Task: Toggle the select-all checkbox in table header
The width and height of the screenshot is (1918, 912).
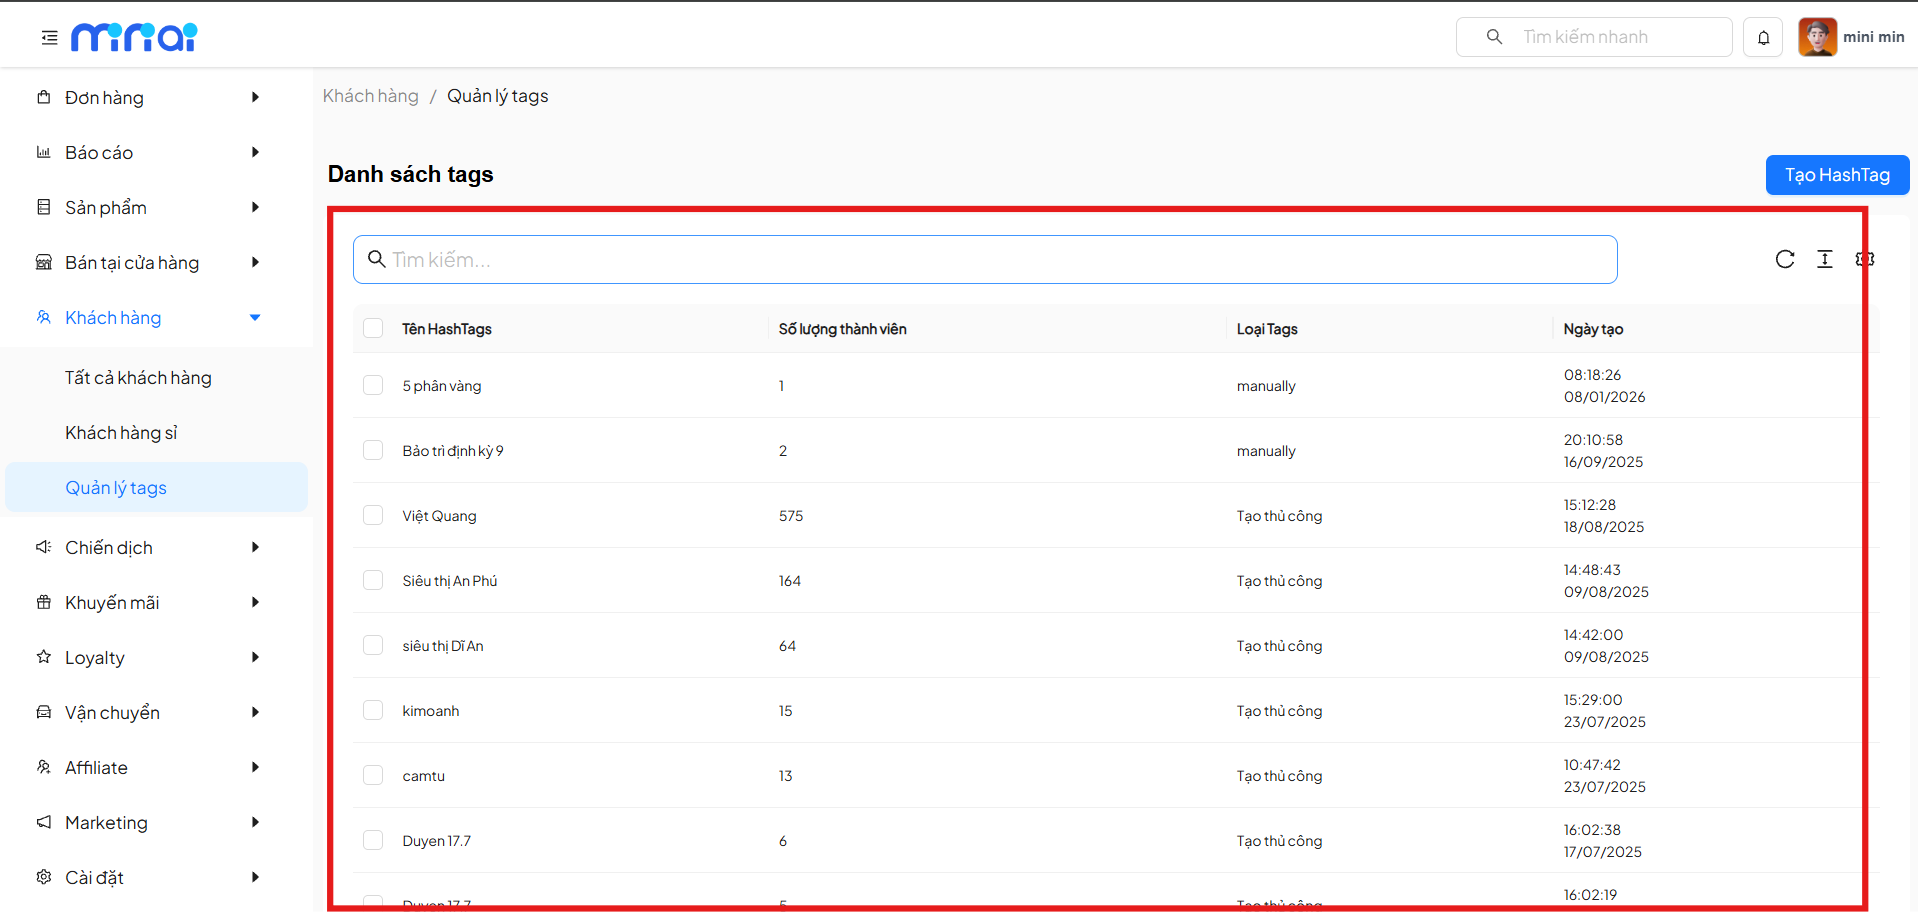Action: point(373,329)
